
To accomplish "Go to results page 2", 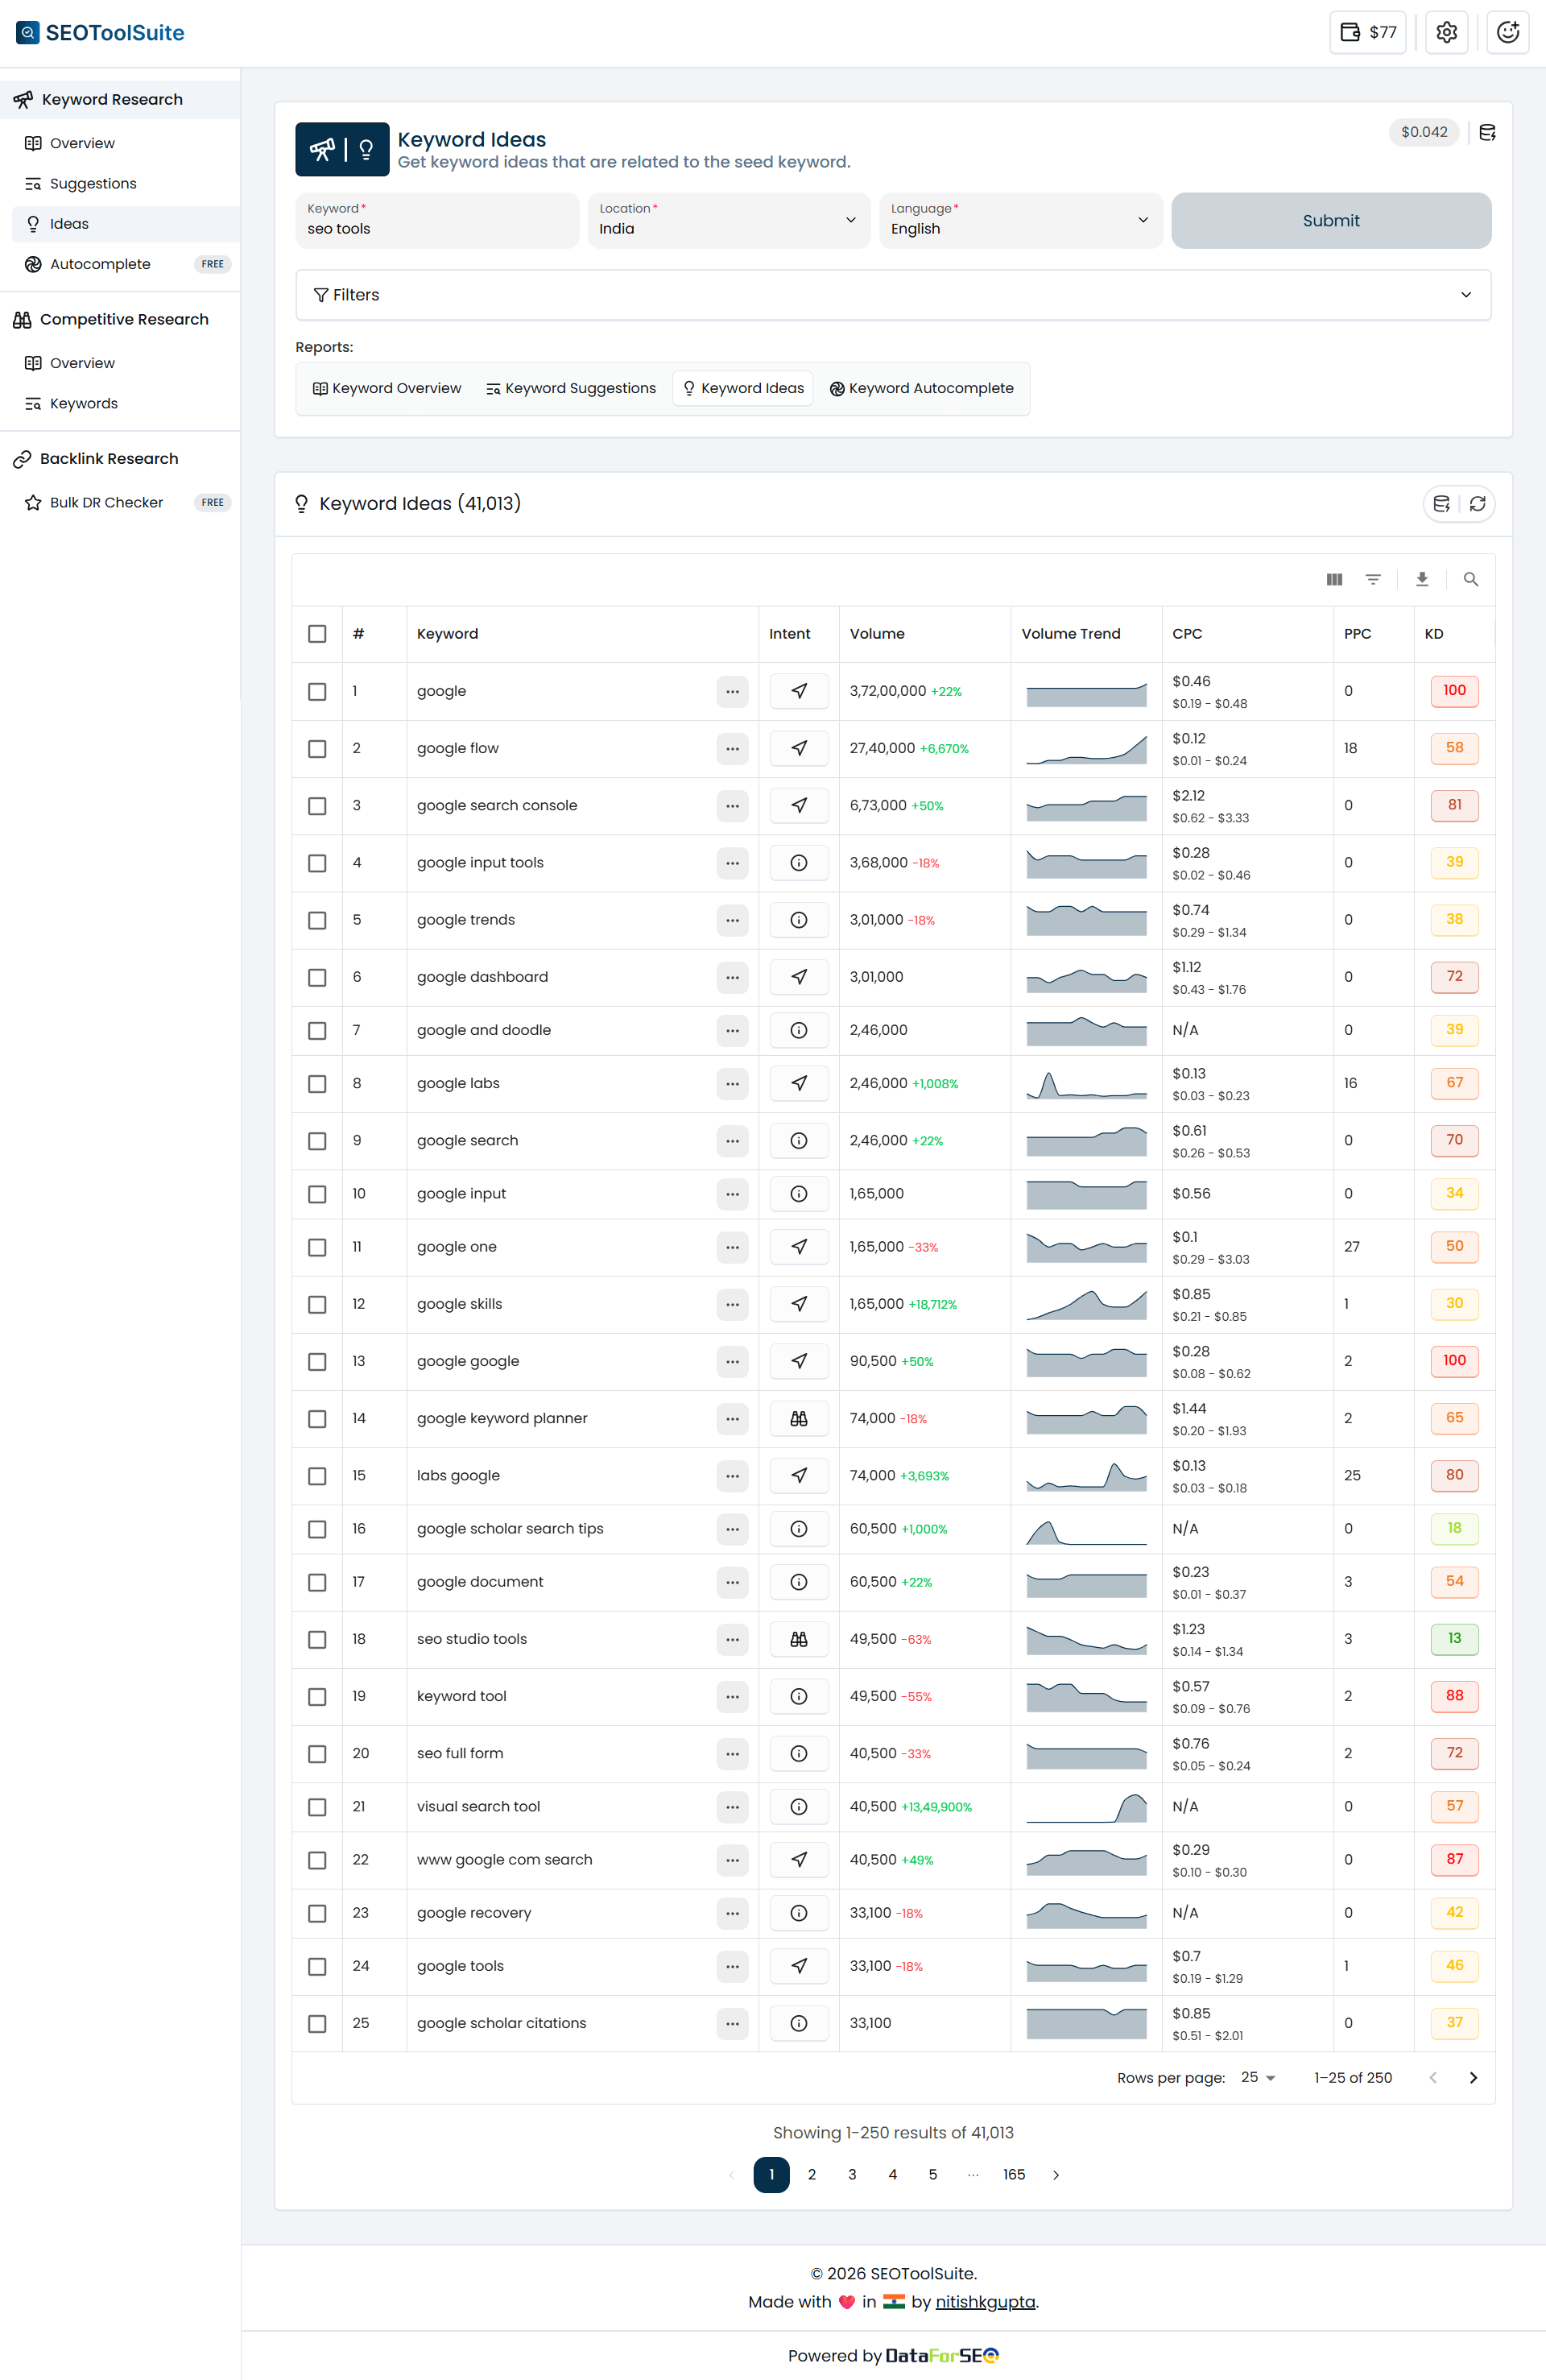I will pos(812,2174).
